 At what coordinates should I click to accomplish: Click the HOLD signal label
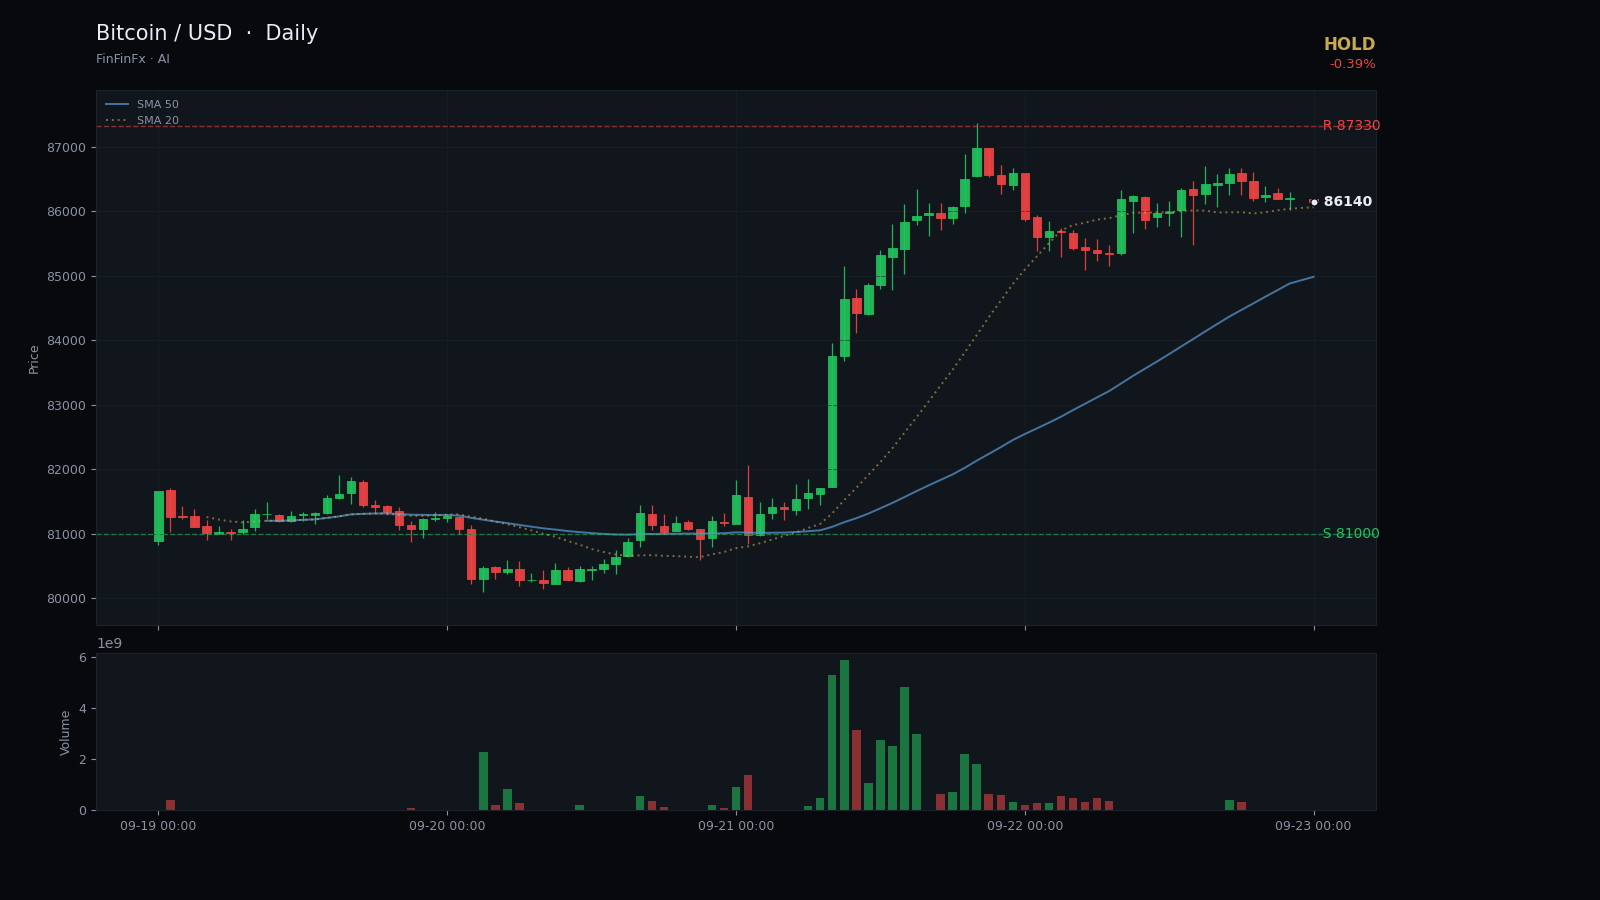click(x=1349, y=45)
